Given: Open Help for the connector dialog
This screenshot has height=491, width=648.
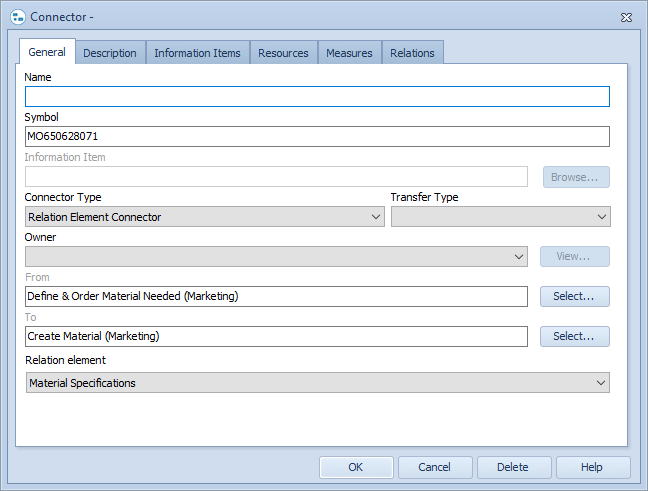Looking at the screenshot, I should point(592,467).
